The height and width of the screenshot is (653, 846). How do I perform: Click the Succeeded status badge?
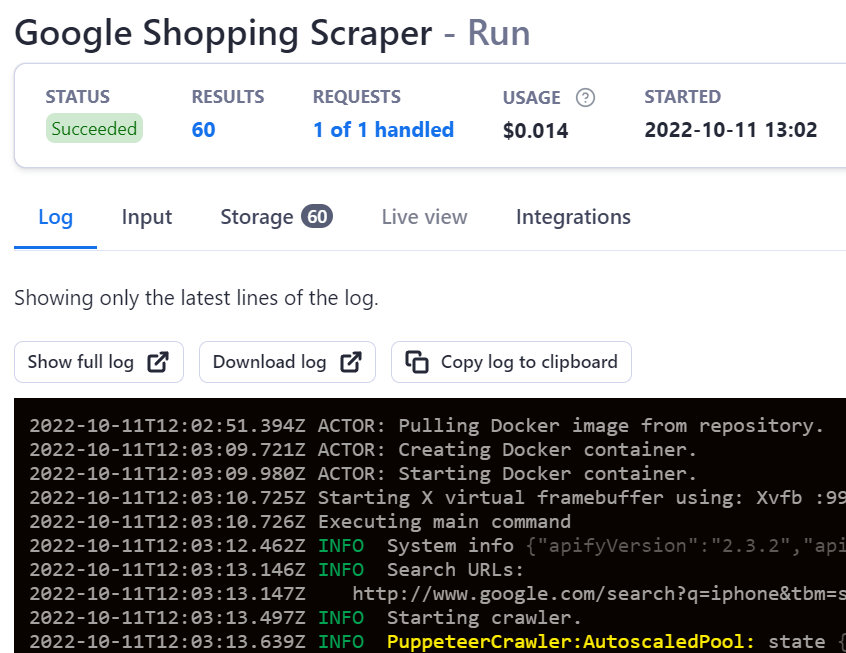pos(93,129)
